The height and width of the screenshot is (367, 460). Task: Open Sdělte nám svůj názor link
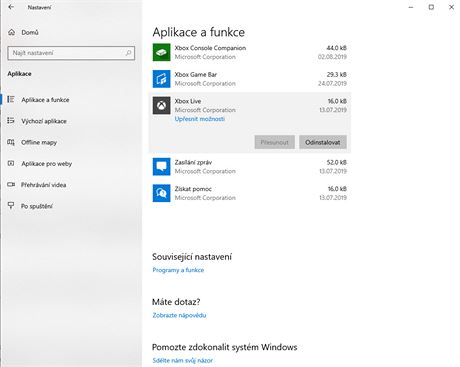182,360
